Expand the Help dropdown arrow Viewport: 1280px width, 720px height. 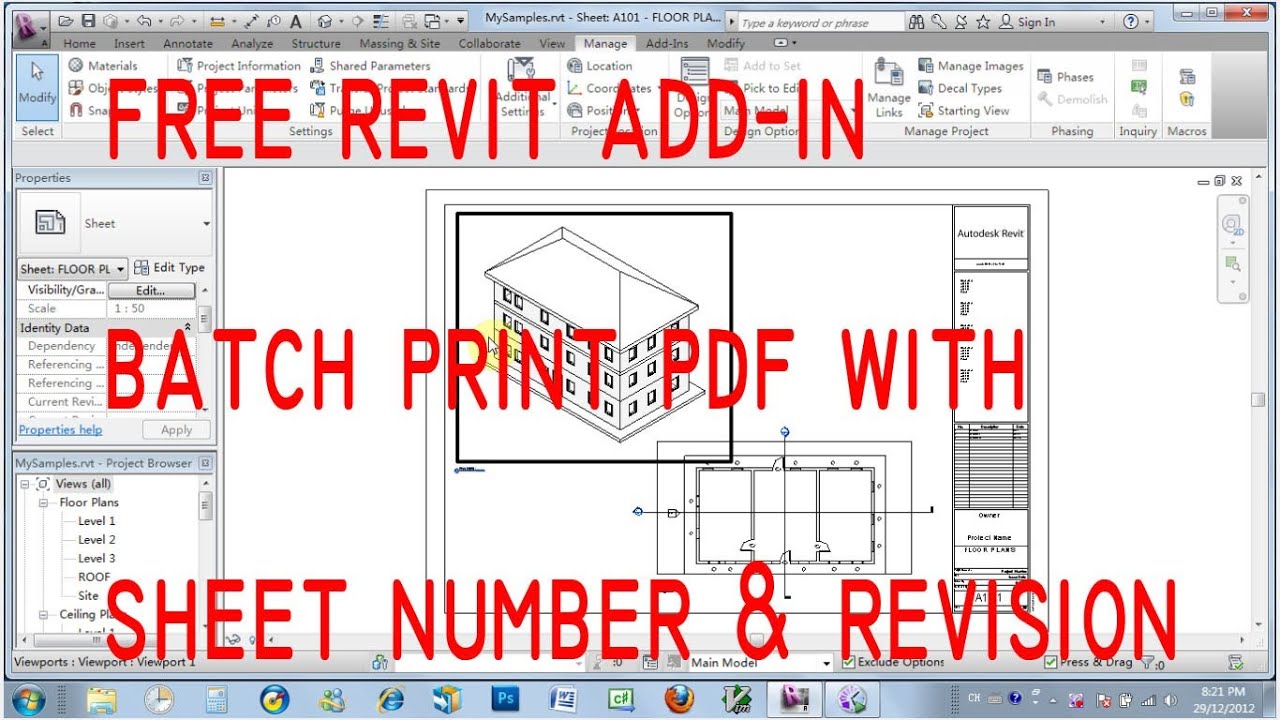[1149, 22]
